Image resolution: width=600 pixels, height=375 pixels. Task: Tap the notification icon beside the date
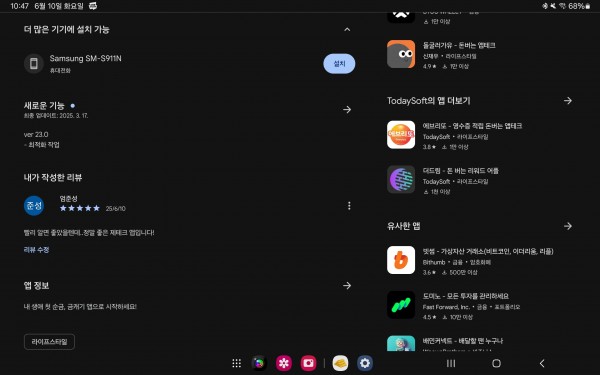[x=93, y=6]
